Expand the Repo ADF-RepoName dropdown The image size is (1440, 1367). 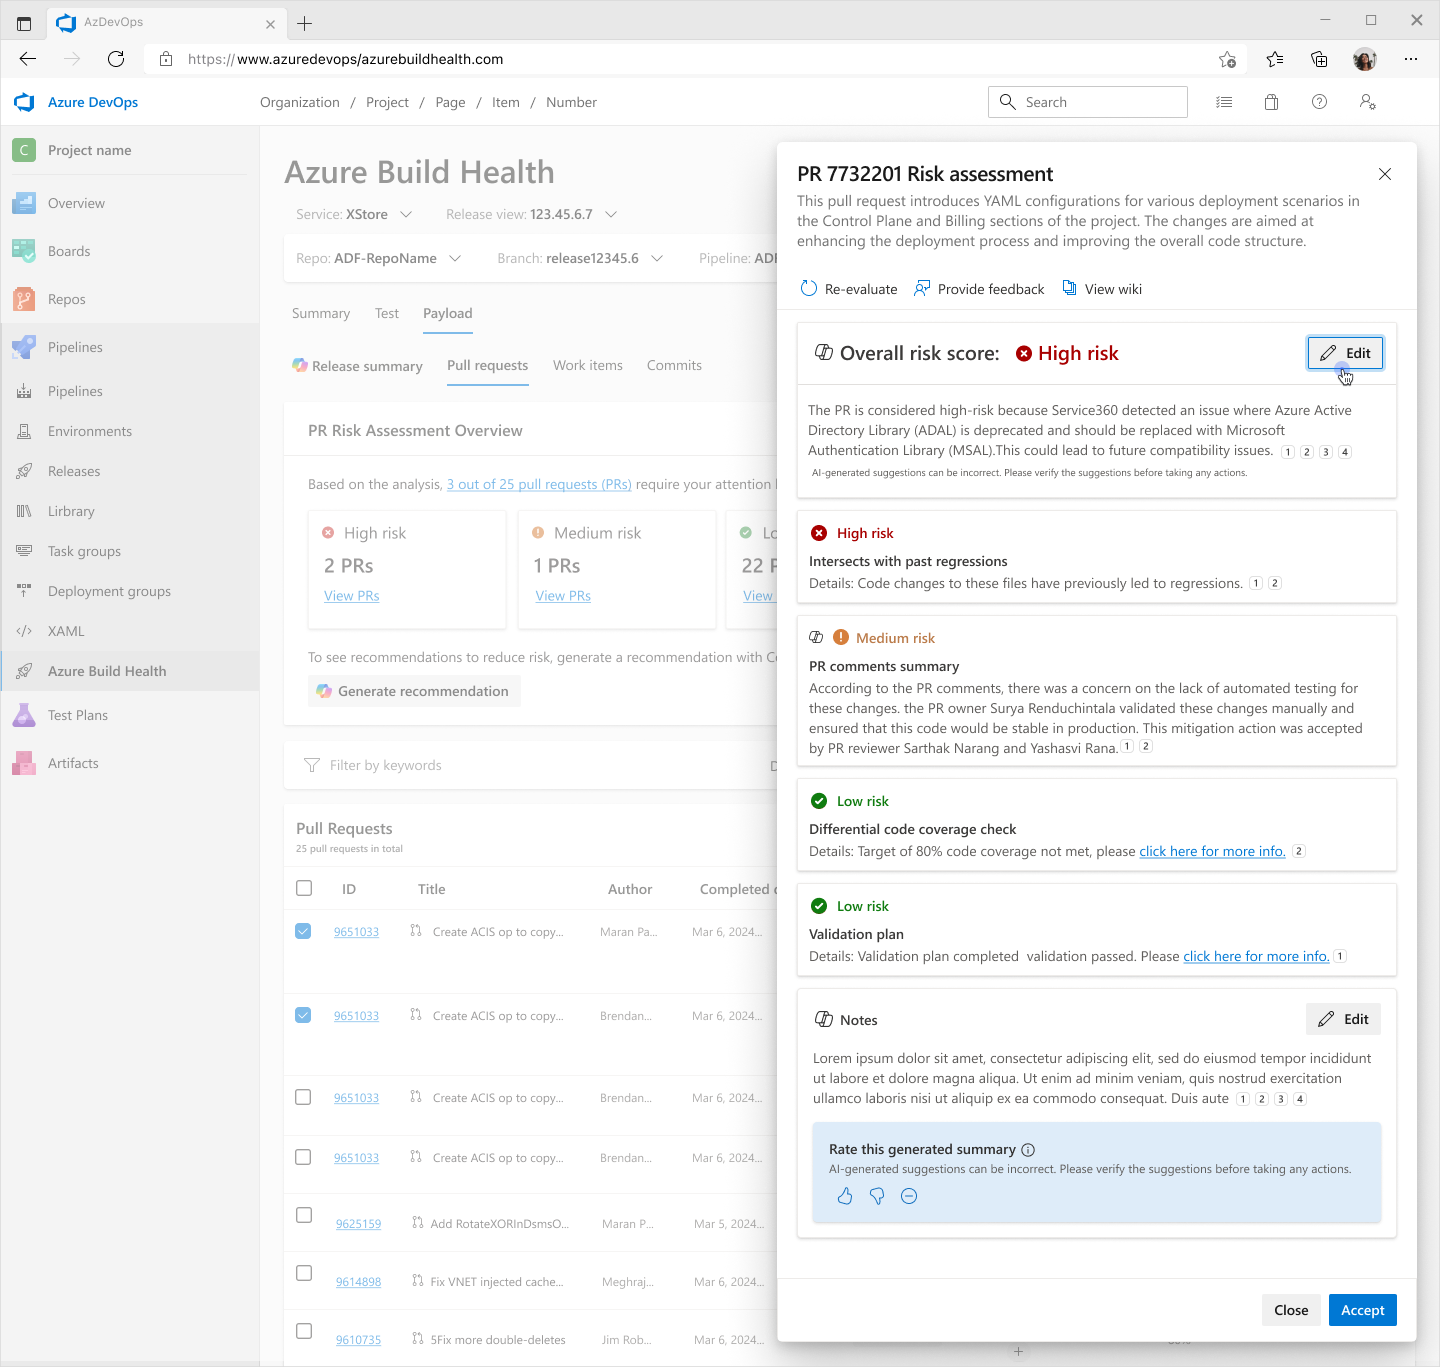(x=378, y=258)
